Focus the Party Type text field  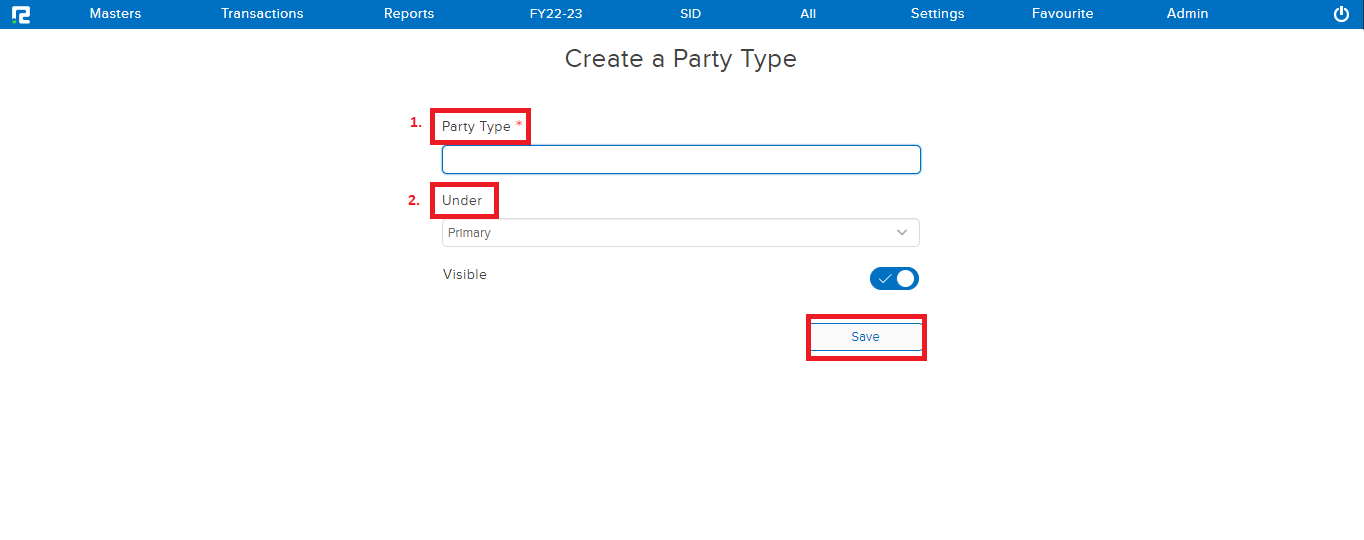pyautogui.click(x=681, y=160)
